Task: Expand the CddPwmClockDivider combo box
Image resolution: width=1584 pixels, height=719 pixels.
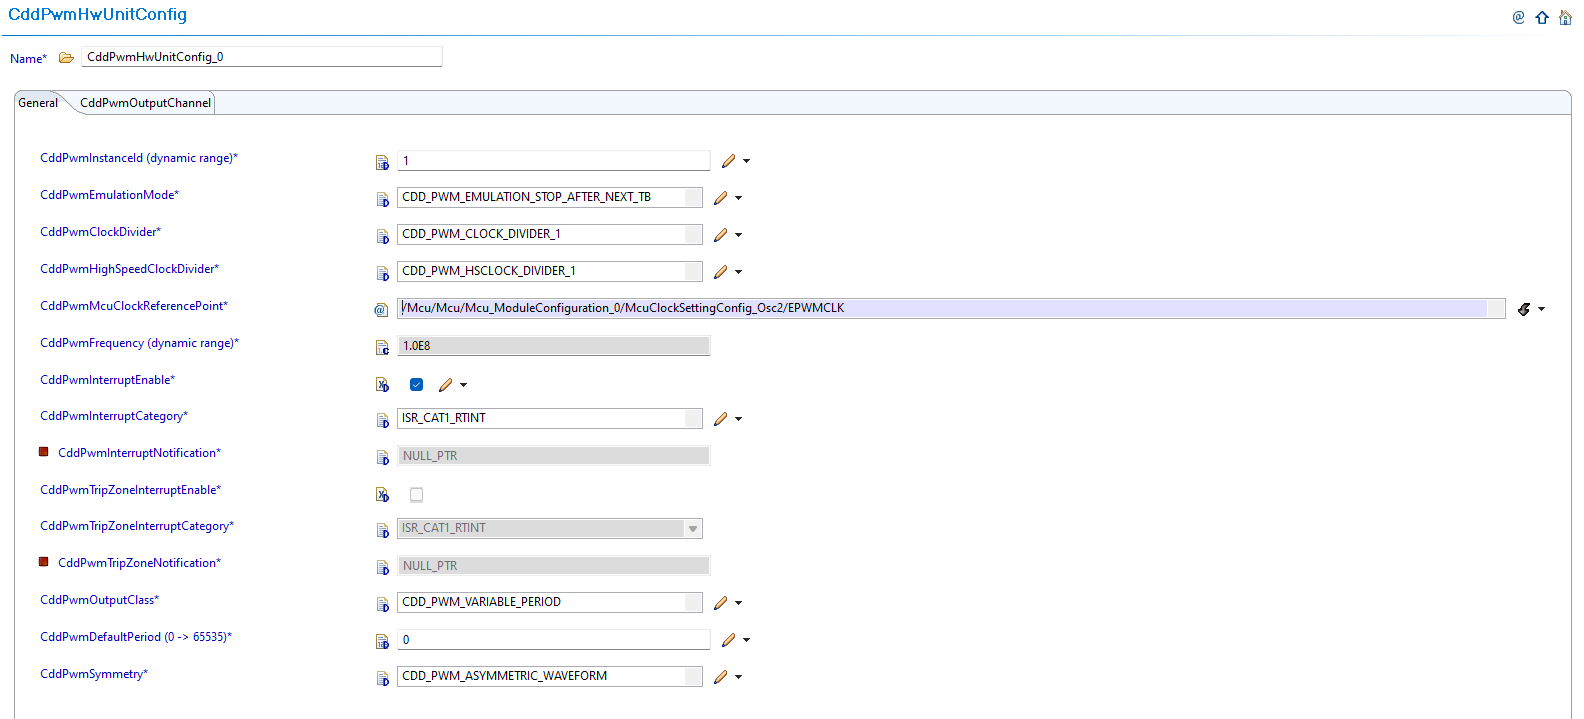Action: (x=693, y=235)
